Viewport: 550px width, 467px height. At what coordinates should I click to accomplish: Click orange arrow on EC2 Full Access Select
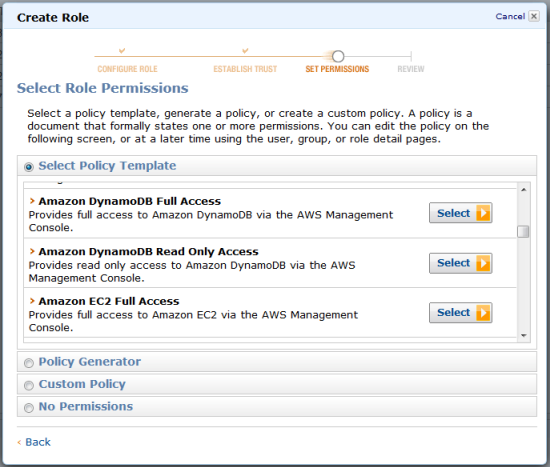(x=483, y=313)
